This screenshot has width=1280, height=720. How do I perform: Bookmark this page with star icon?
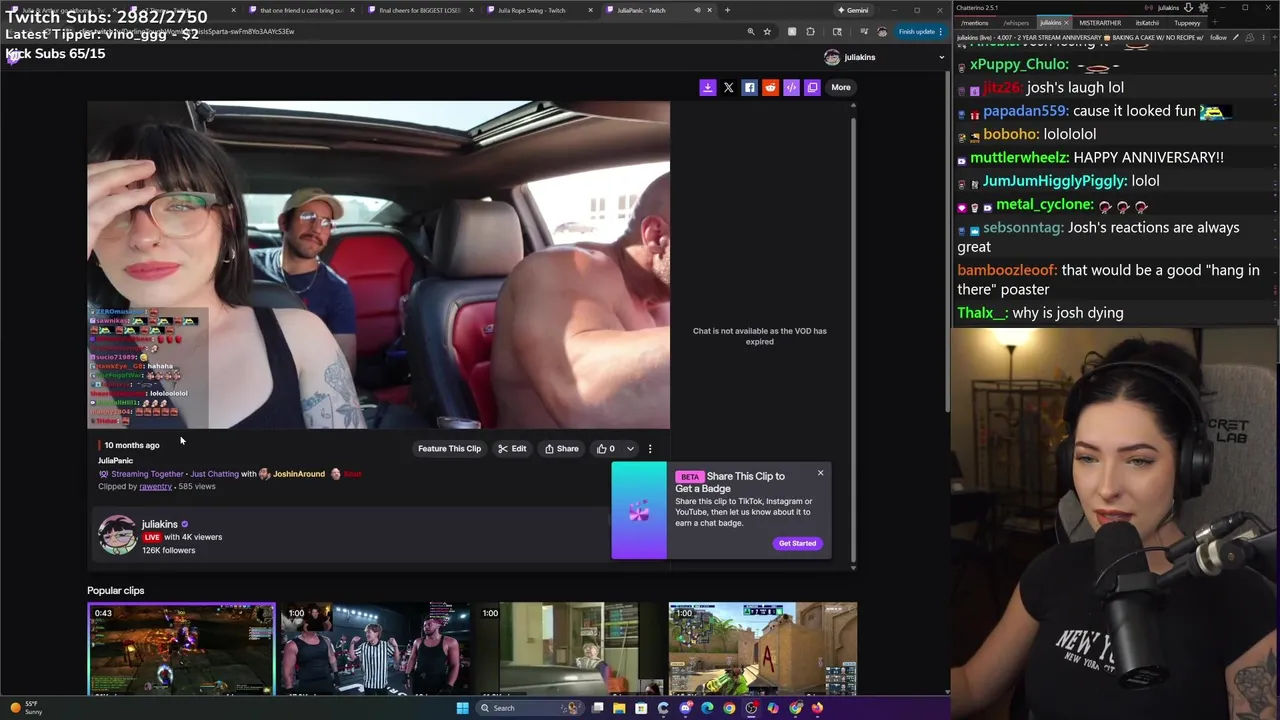pyautogui.click(x=767, y=31)
